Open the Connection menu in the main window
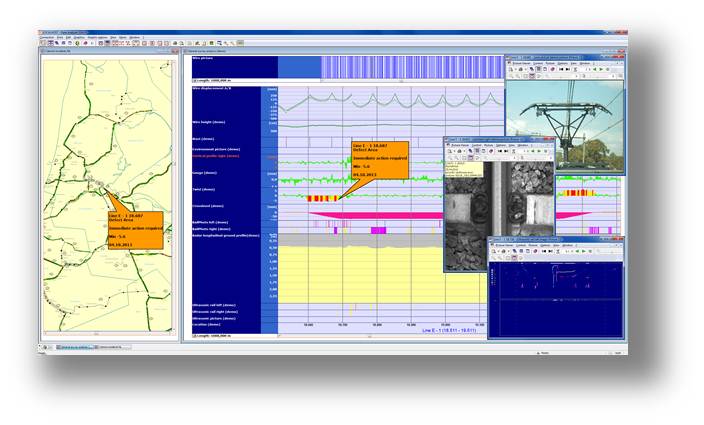 coord(47,37)
